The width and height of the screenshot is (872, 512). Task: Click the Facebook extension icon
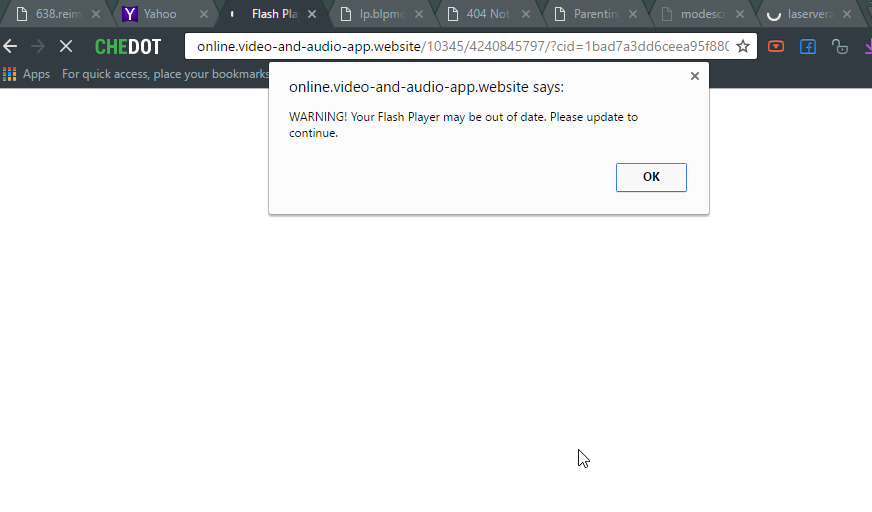pos(807,46)
